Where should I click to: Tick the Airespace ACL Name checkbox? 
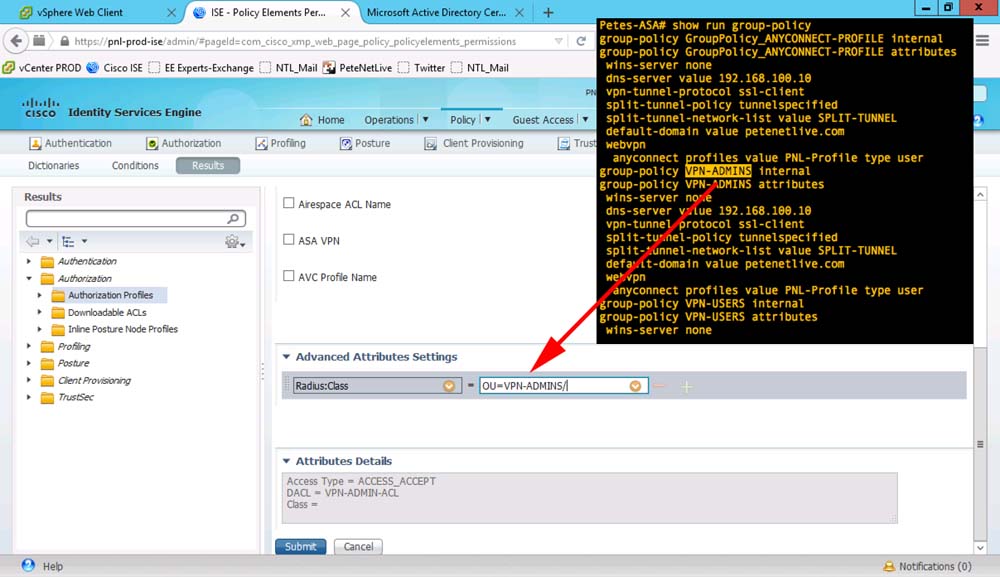(x=289, y=203)
